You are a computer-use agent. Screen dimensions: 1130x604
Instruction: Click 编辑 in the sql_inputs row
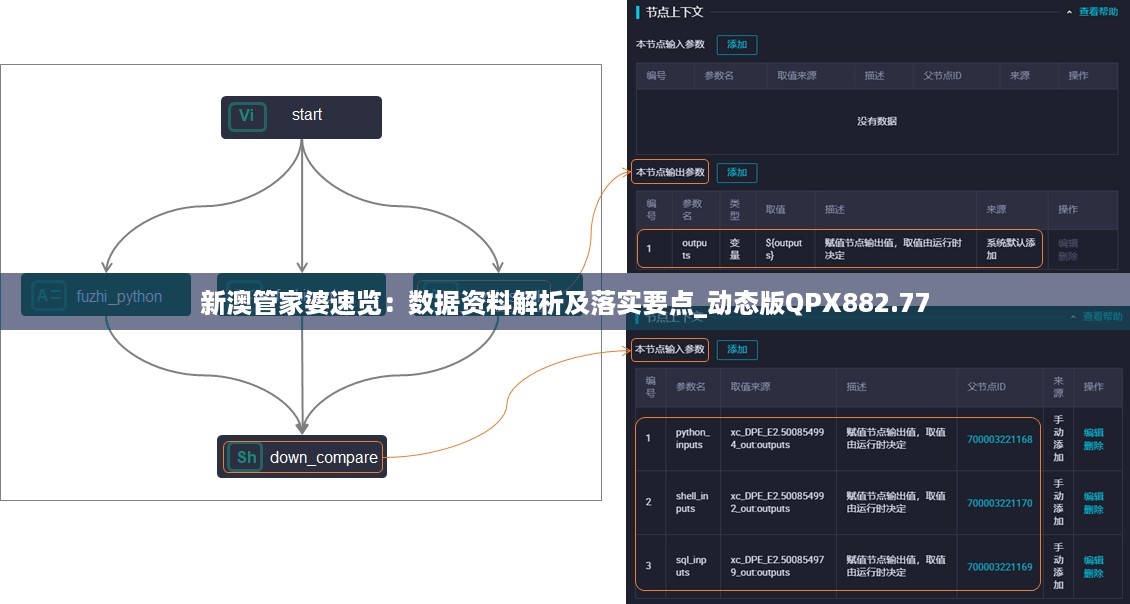(1093, 560)
